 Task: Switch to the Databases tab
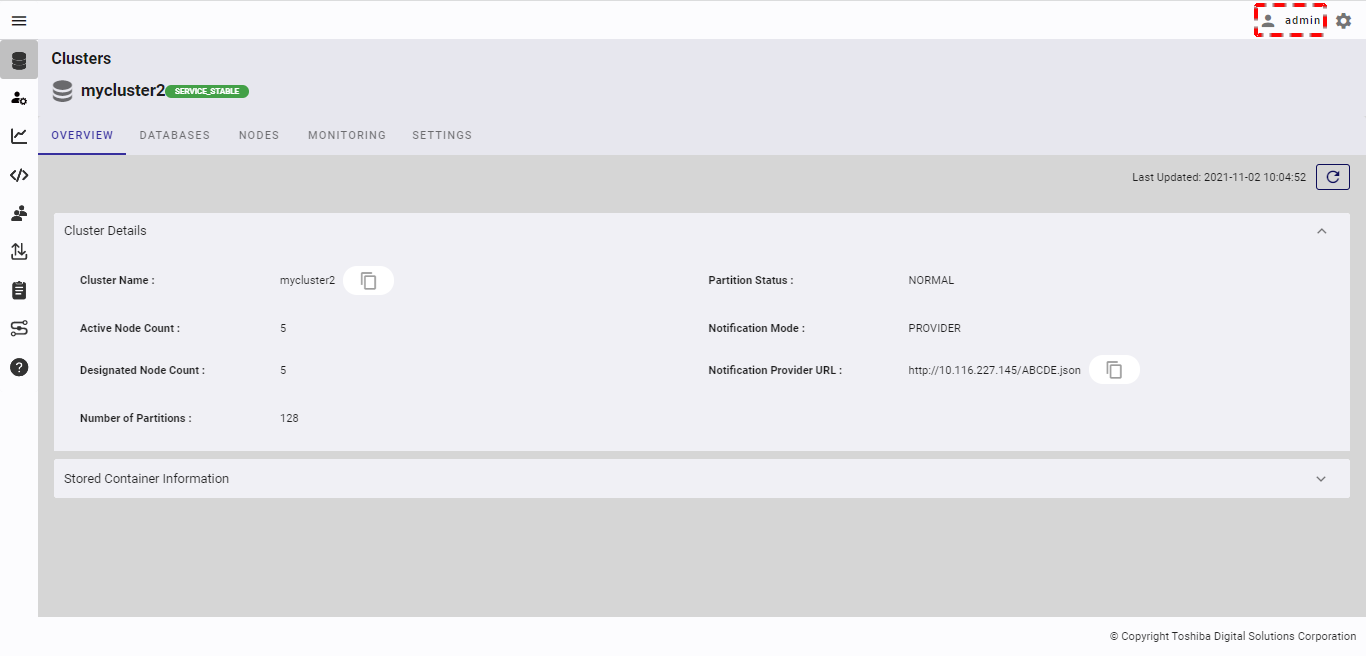(175, 135)
